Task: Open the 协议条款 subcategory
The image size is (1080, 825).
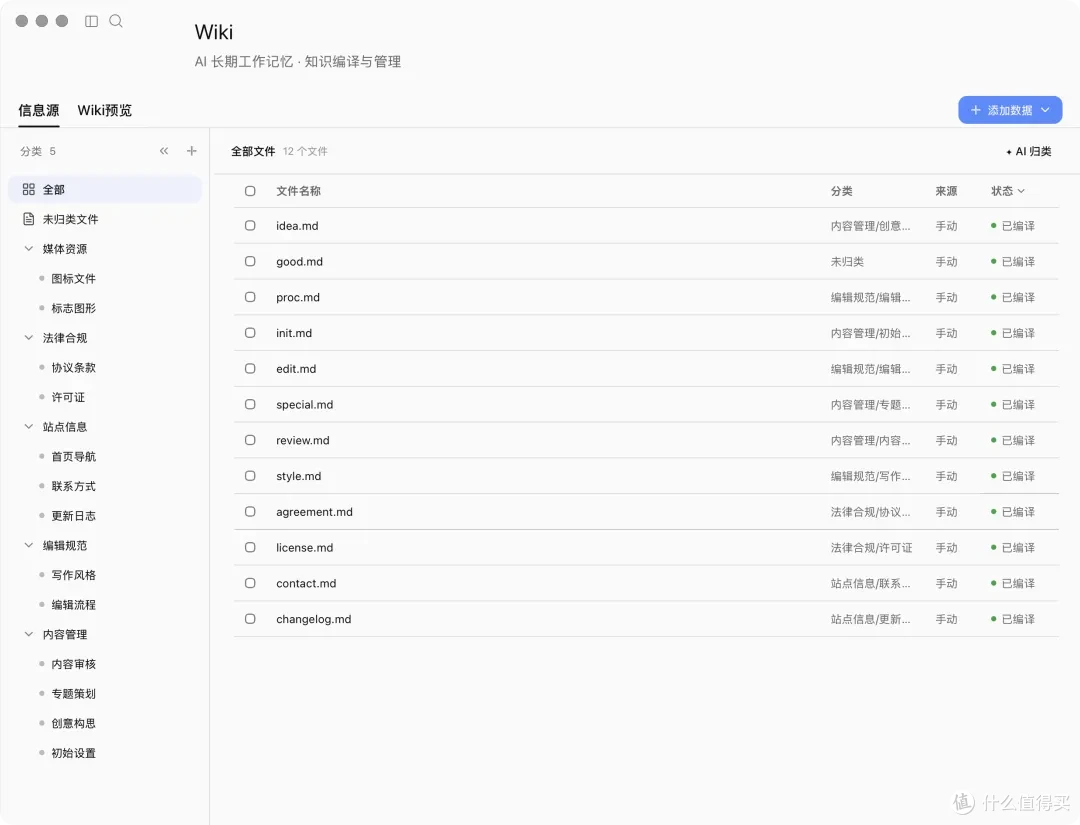Action: 74,367
